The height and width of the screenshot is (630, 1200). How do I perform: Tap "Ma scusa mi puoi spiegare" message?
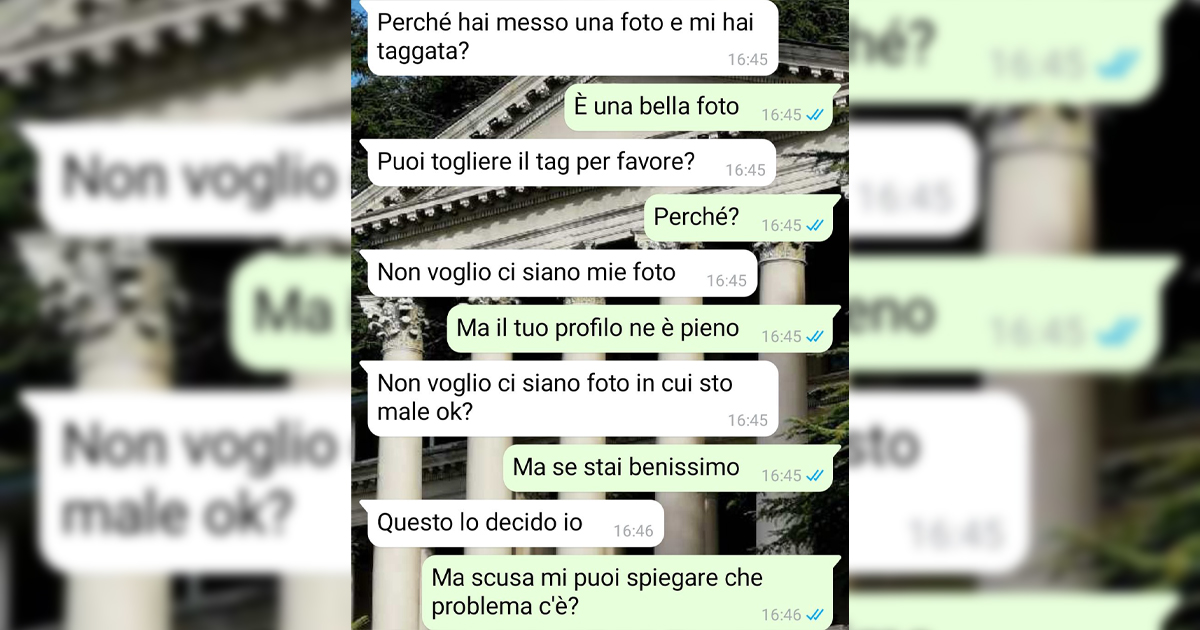point(628,593)
